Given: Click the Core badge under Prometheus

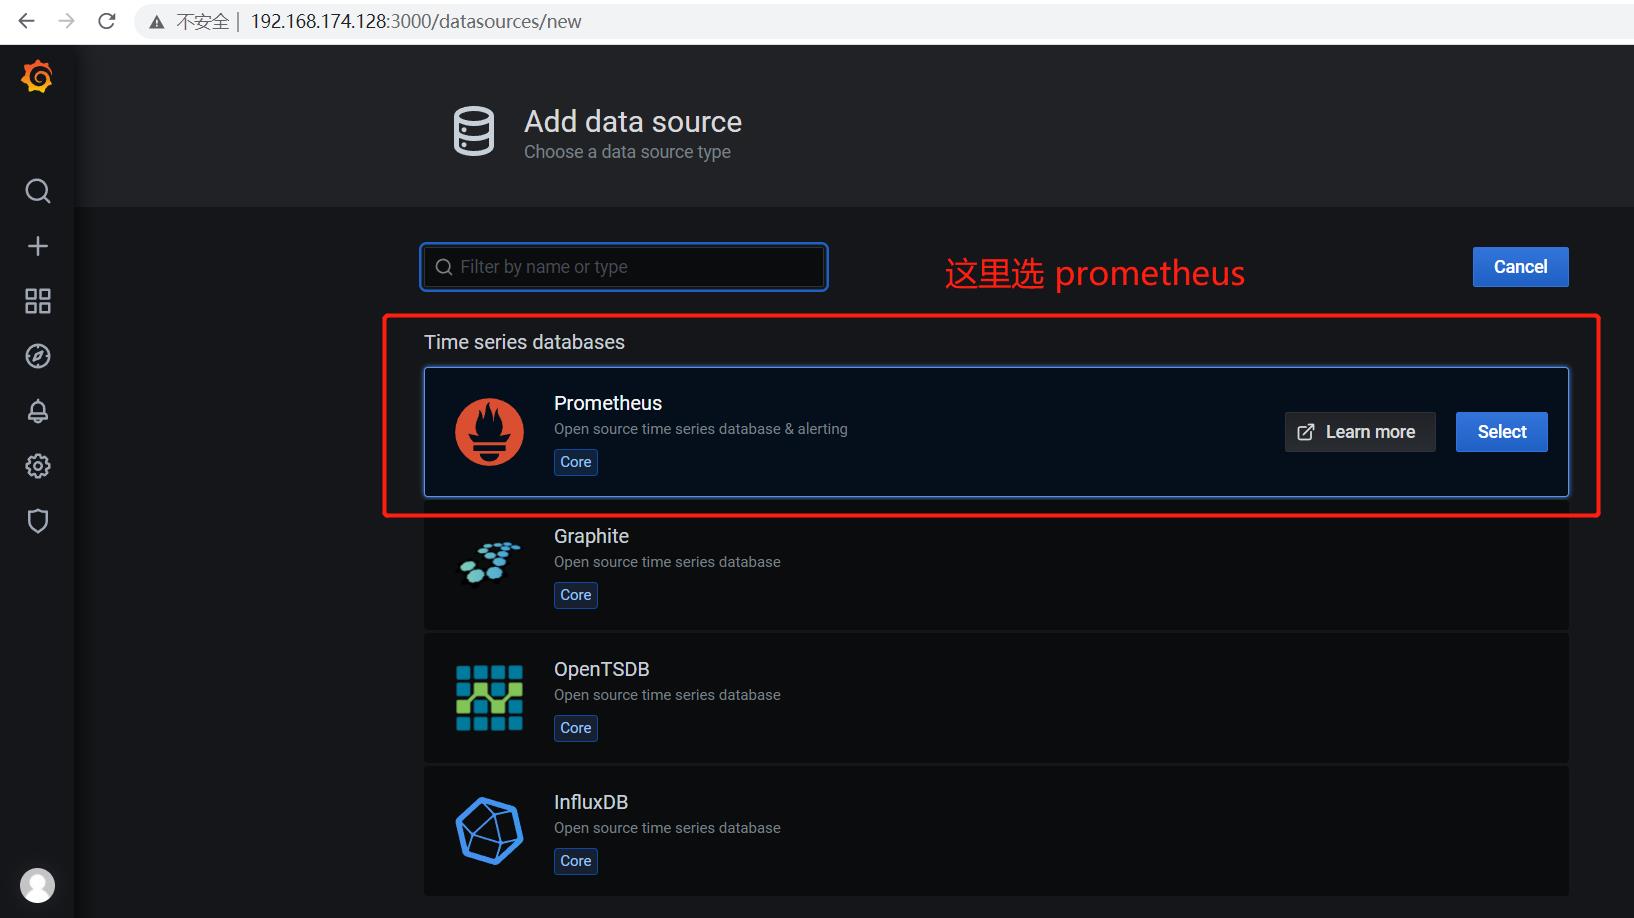Looking at the screenshot, I should (576, 462).
